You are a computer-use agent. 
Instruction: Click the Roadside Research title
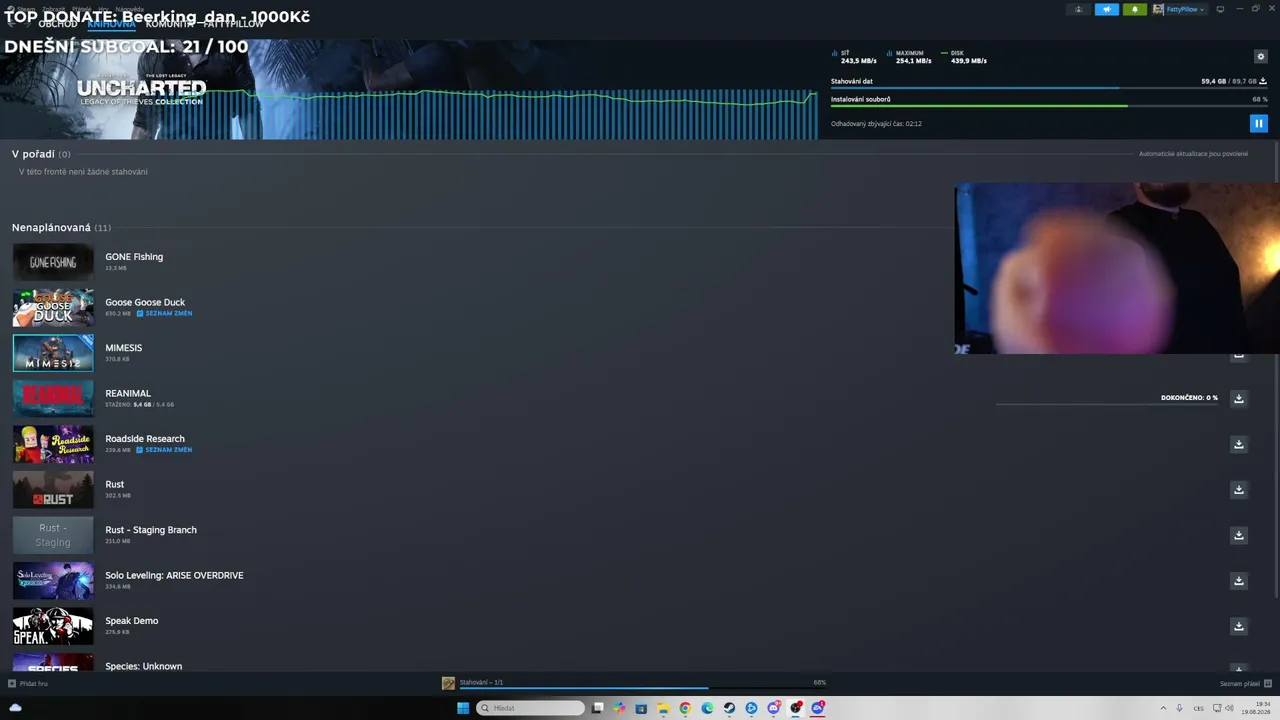pyautogui.click(x=145, y=439)
